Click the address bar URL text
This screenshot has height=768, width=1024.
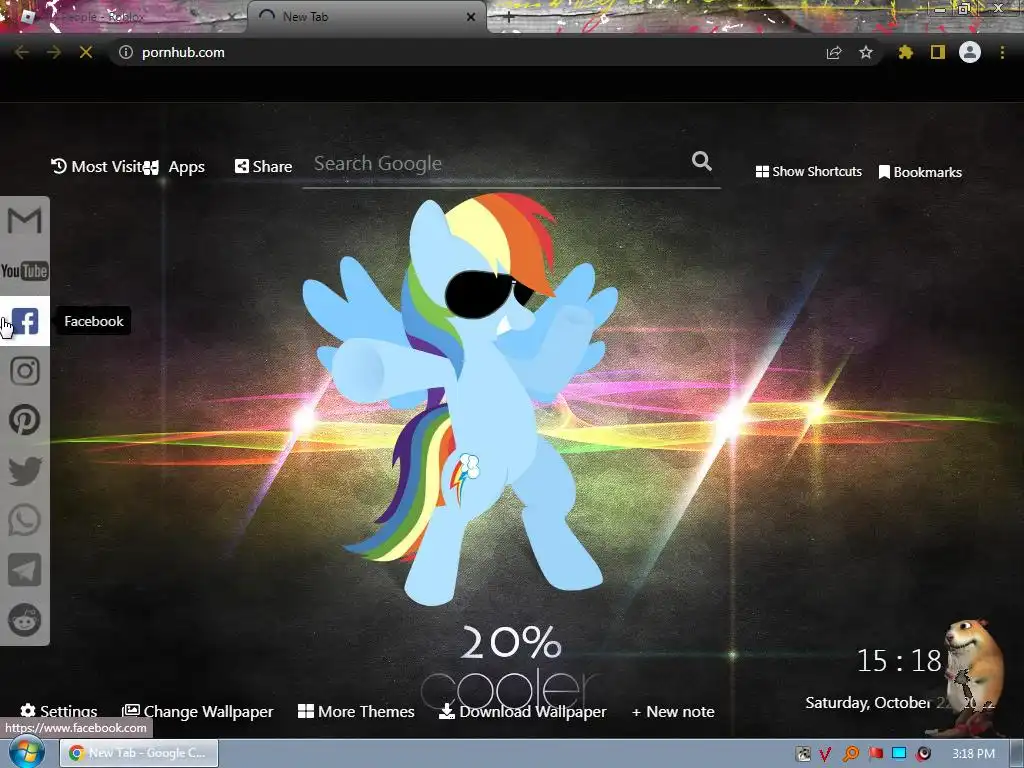tap(184, 52)
